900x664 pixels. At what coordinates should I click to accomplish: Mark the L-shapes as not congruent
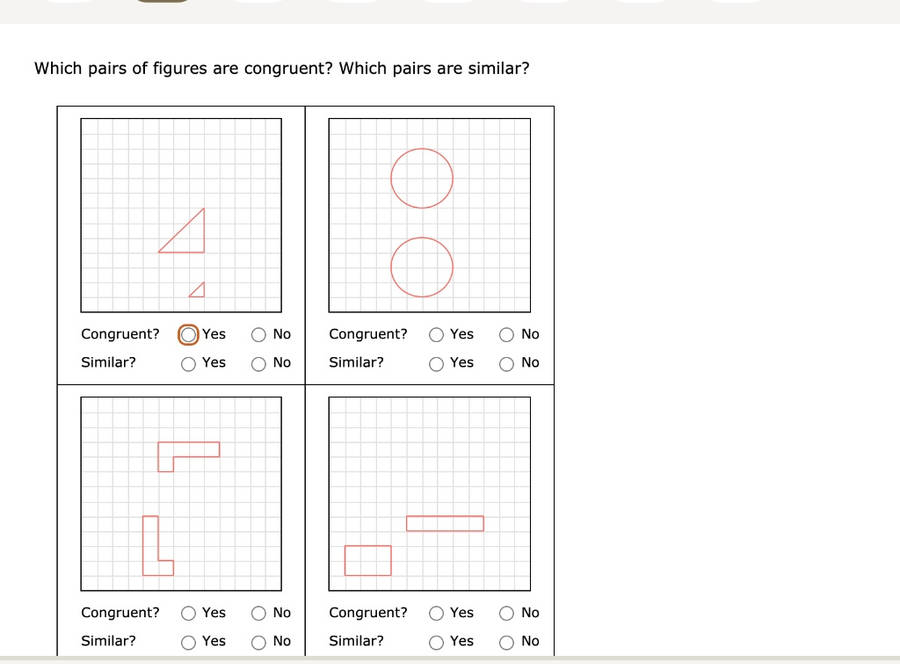[258, 612]
